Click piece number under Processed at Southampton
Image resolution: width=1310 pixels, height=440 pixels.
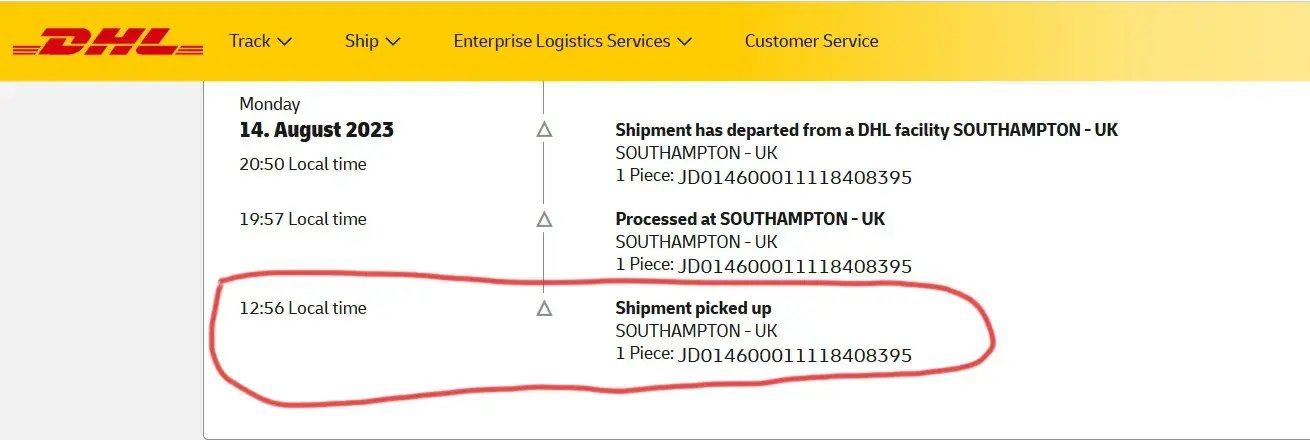(795, 266)
